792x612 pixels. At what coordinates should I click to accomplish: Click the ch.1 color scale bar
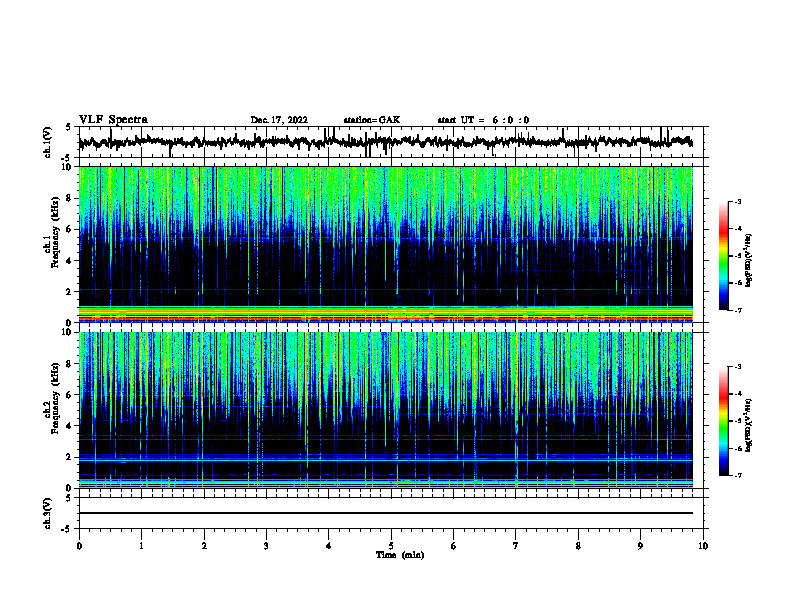pos(723,256)
